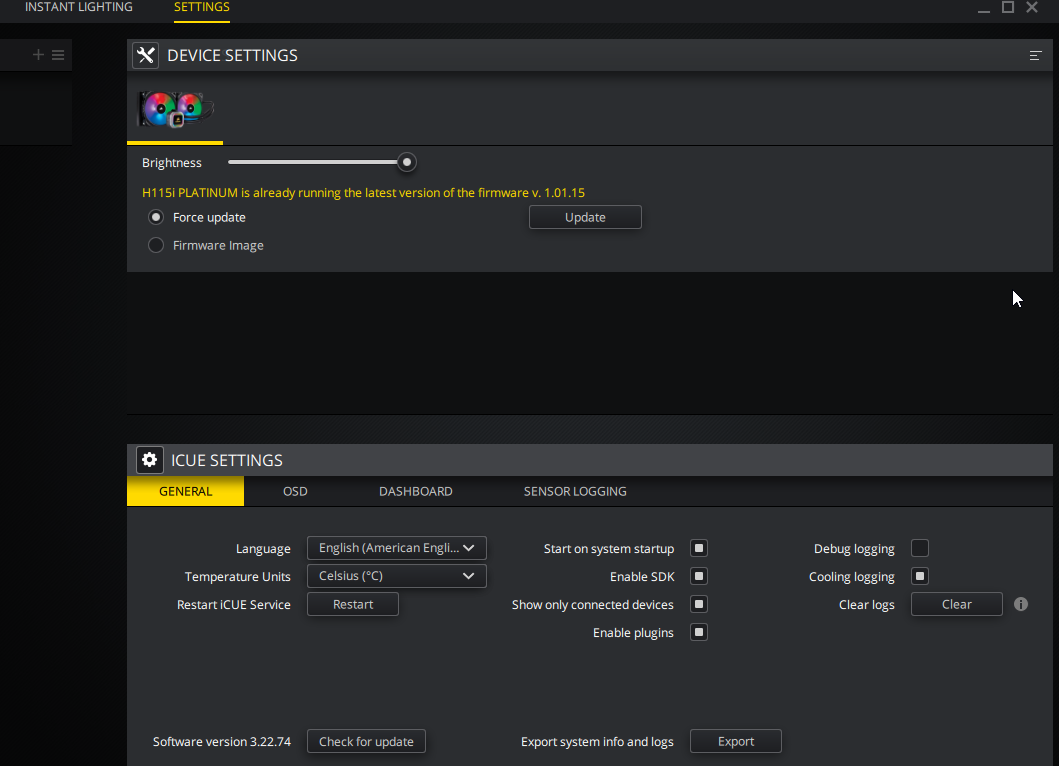Switch to the Instant Lighting tab
Image resolution: width=1059 pixels, height=766 pixels.
(x=79, y=7)
